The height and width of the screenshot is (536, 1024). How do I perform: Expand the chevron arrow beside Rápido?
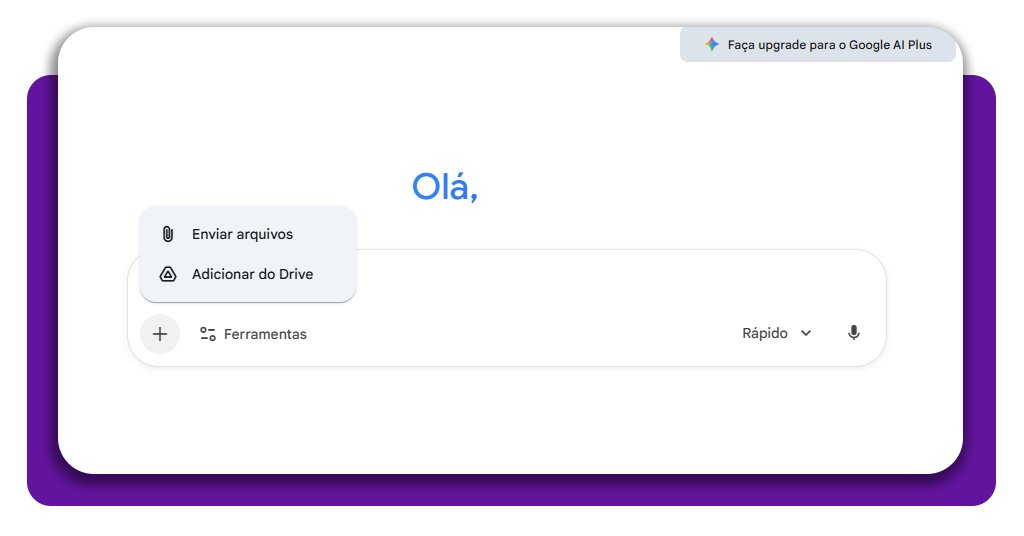(x=806, y=334)
